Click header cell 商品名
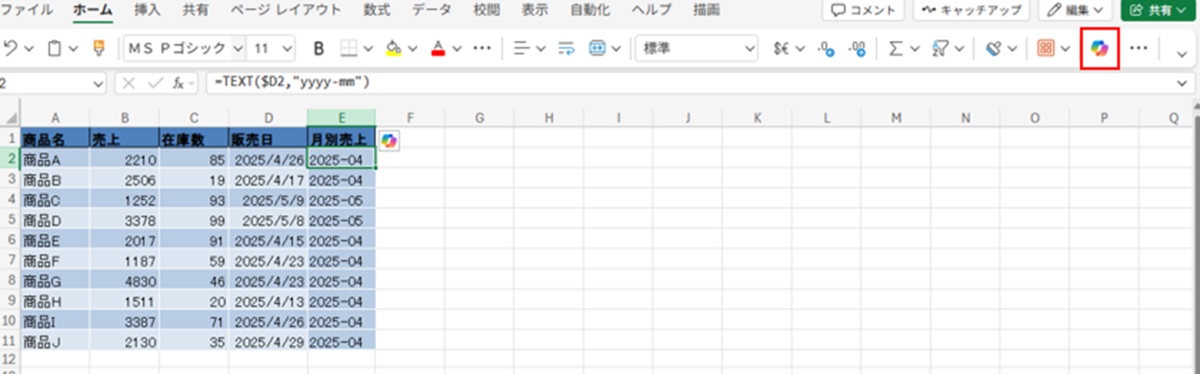Screen dimensions: 1200x374 coord(54,140)
